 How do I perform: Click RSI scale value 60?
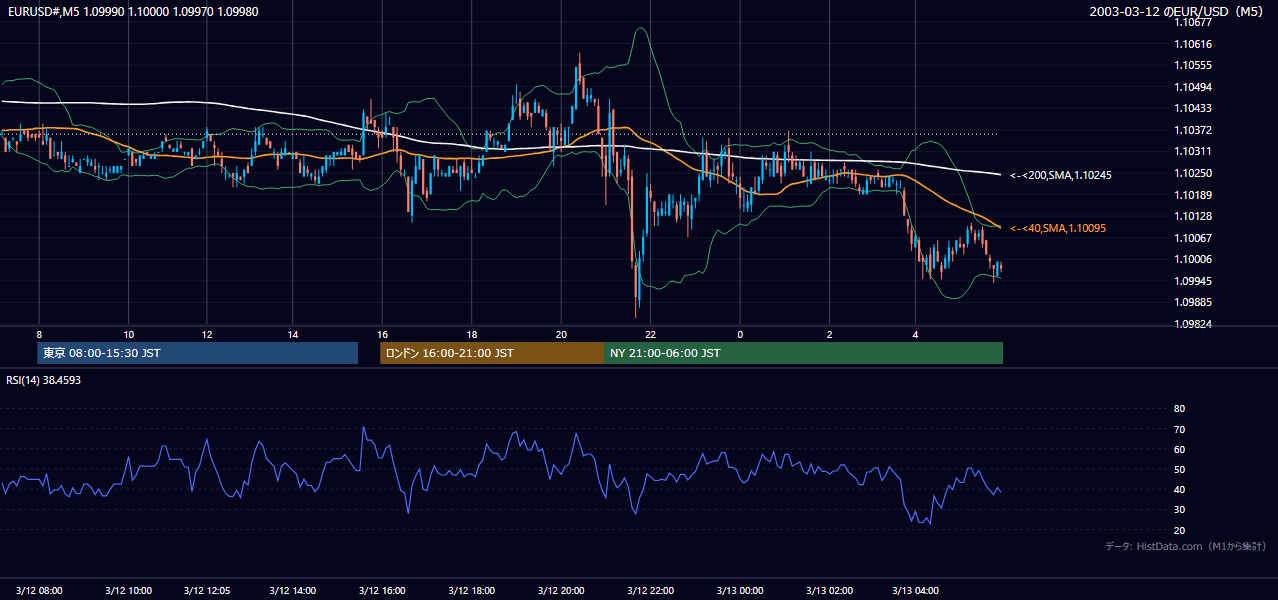pos(1180,449)
